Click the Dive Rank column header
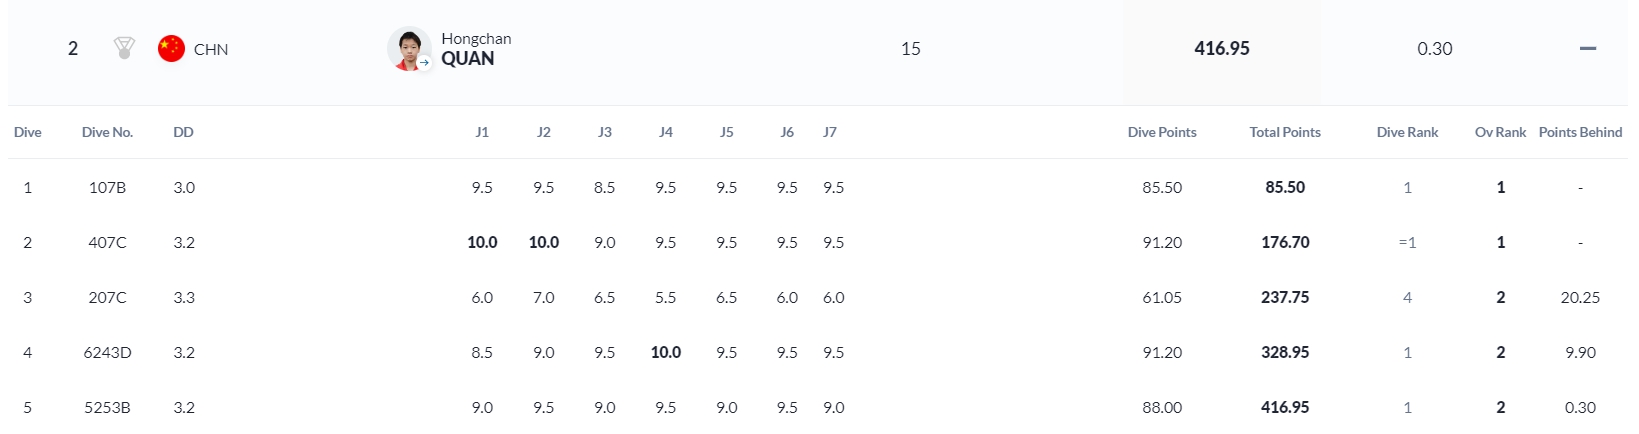The height and width of the screenshot is (434, 1639). [x=1407, y=132]
